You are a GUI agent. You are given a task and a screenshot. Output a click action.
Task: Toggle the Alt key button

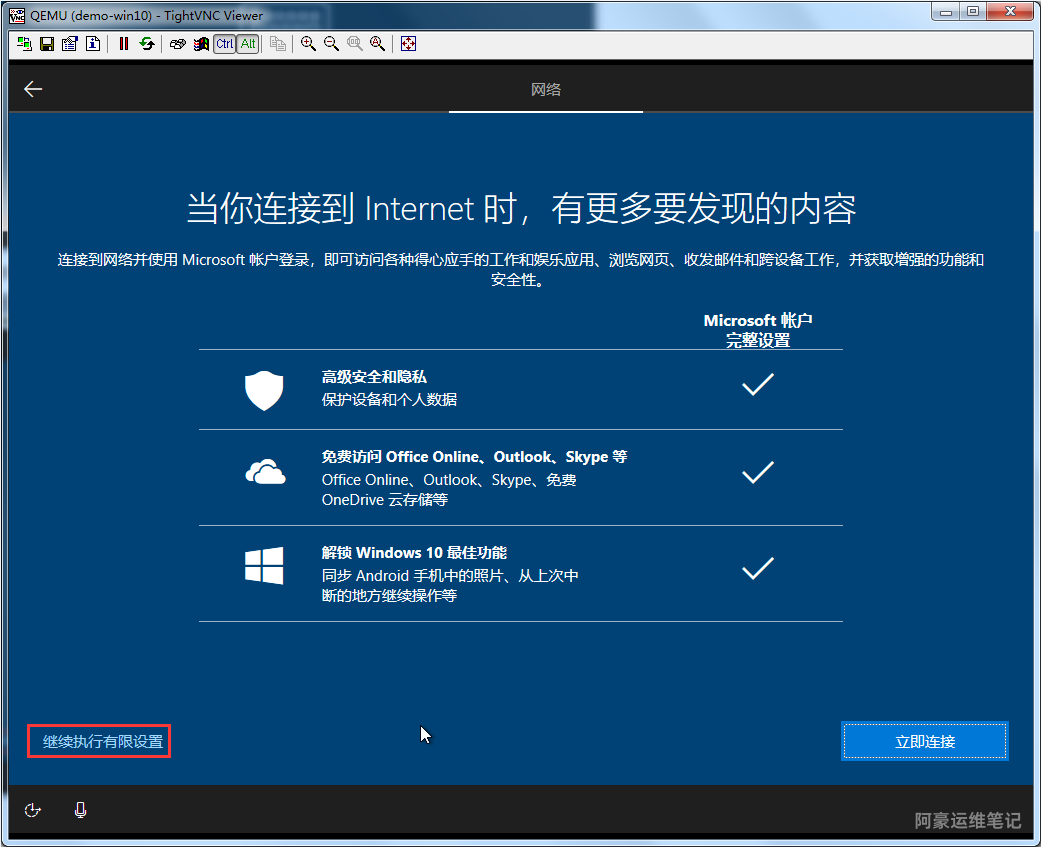[x=248, y=44]
